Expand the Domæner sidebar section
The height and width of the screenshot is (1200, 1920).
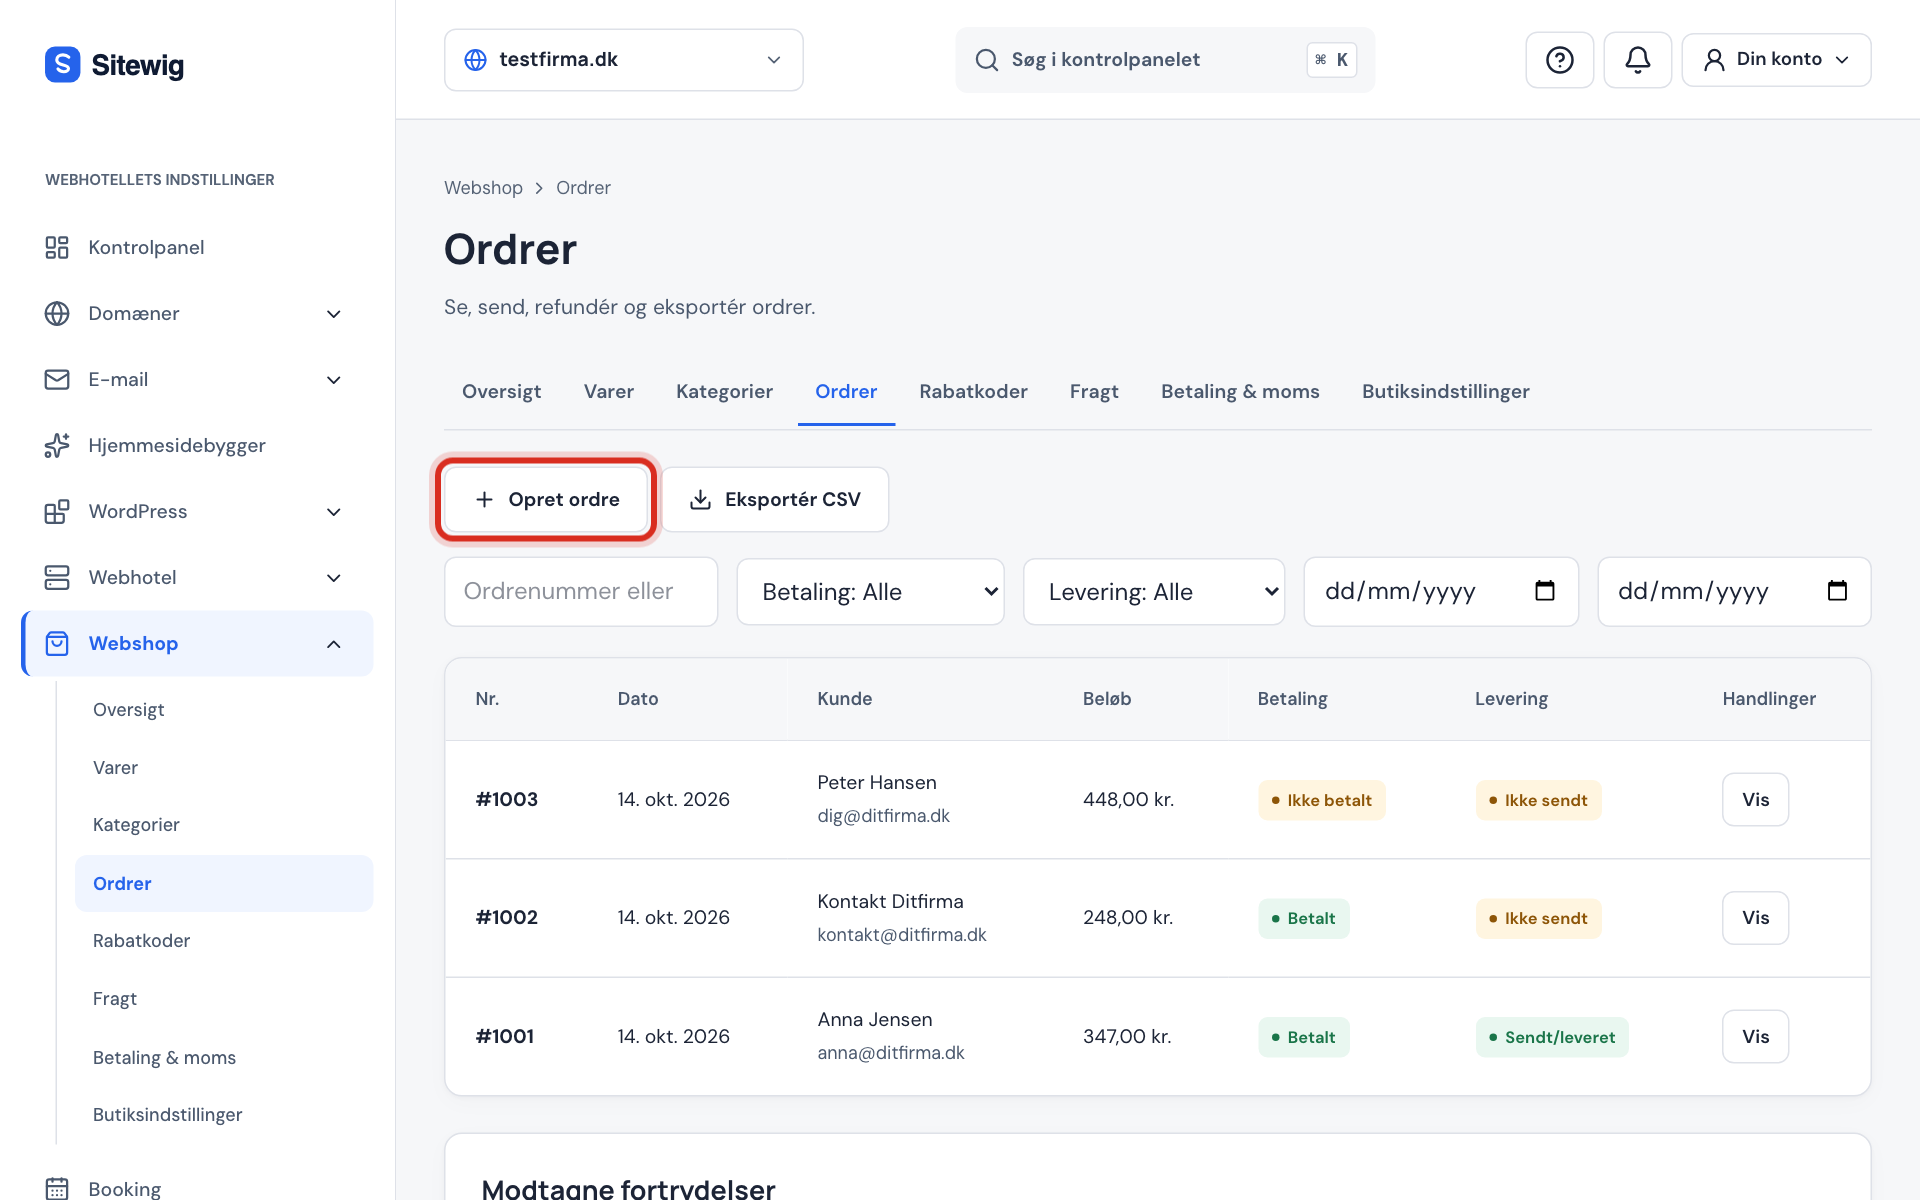tap(334, 314)
